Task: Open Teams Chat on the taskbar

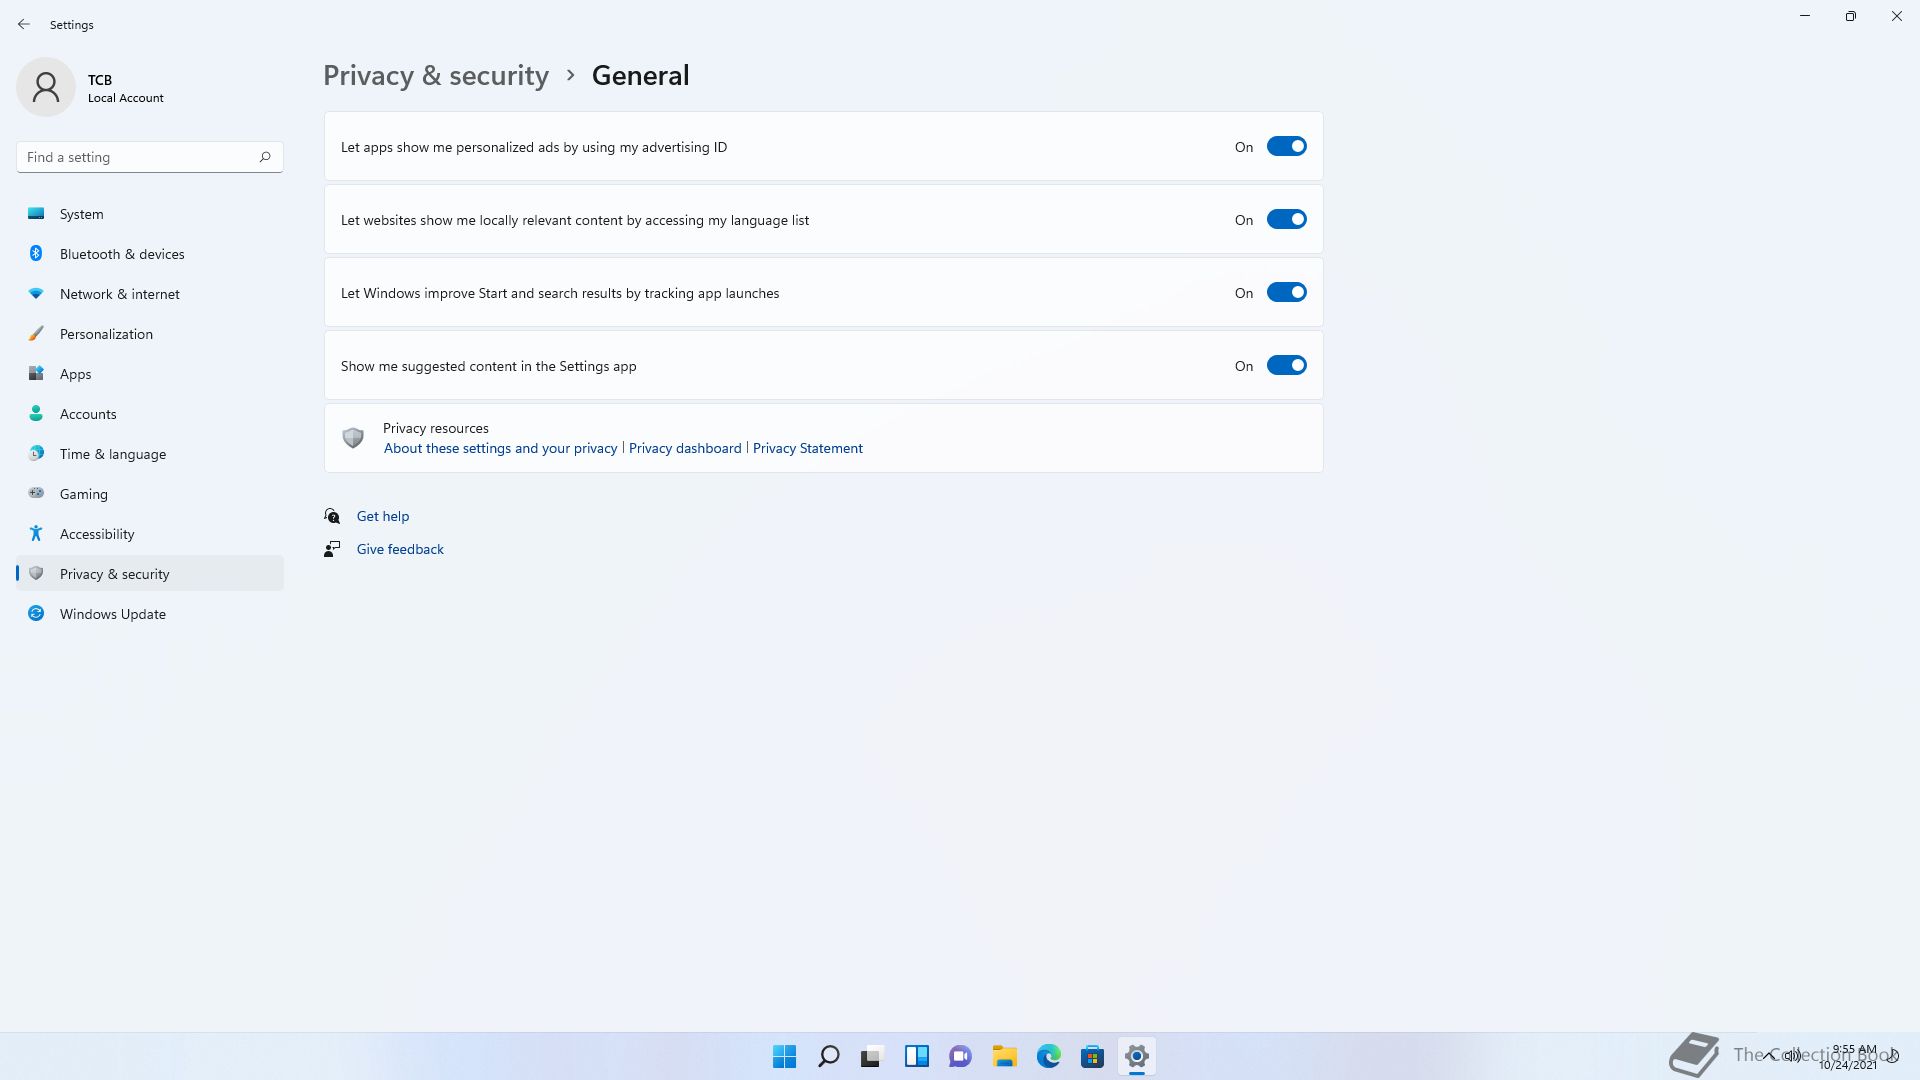Action: [x=961, y=1056]
